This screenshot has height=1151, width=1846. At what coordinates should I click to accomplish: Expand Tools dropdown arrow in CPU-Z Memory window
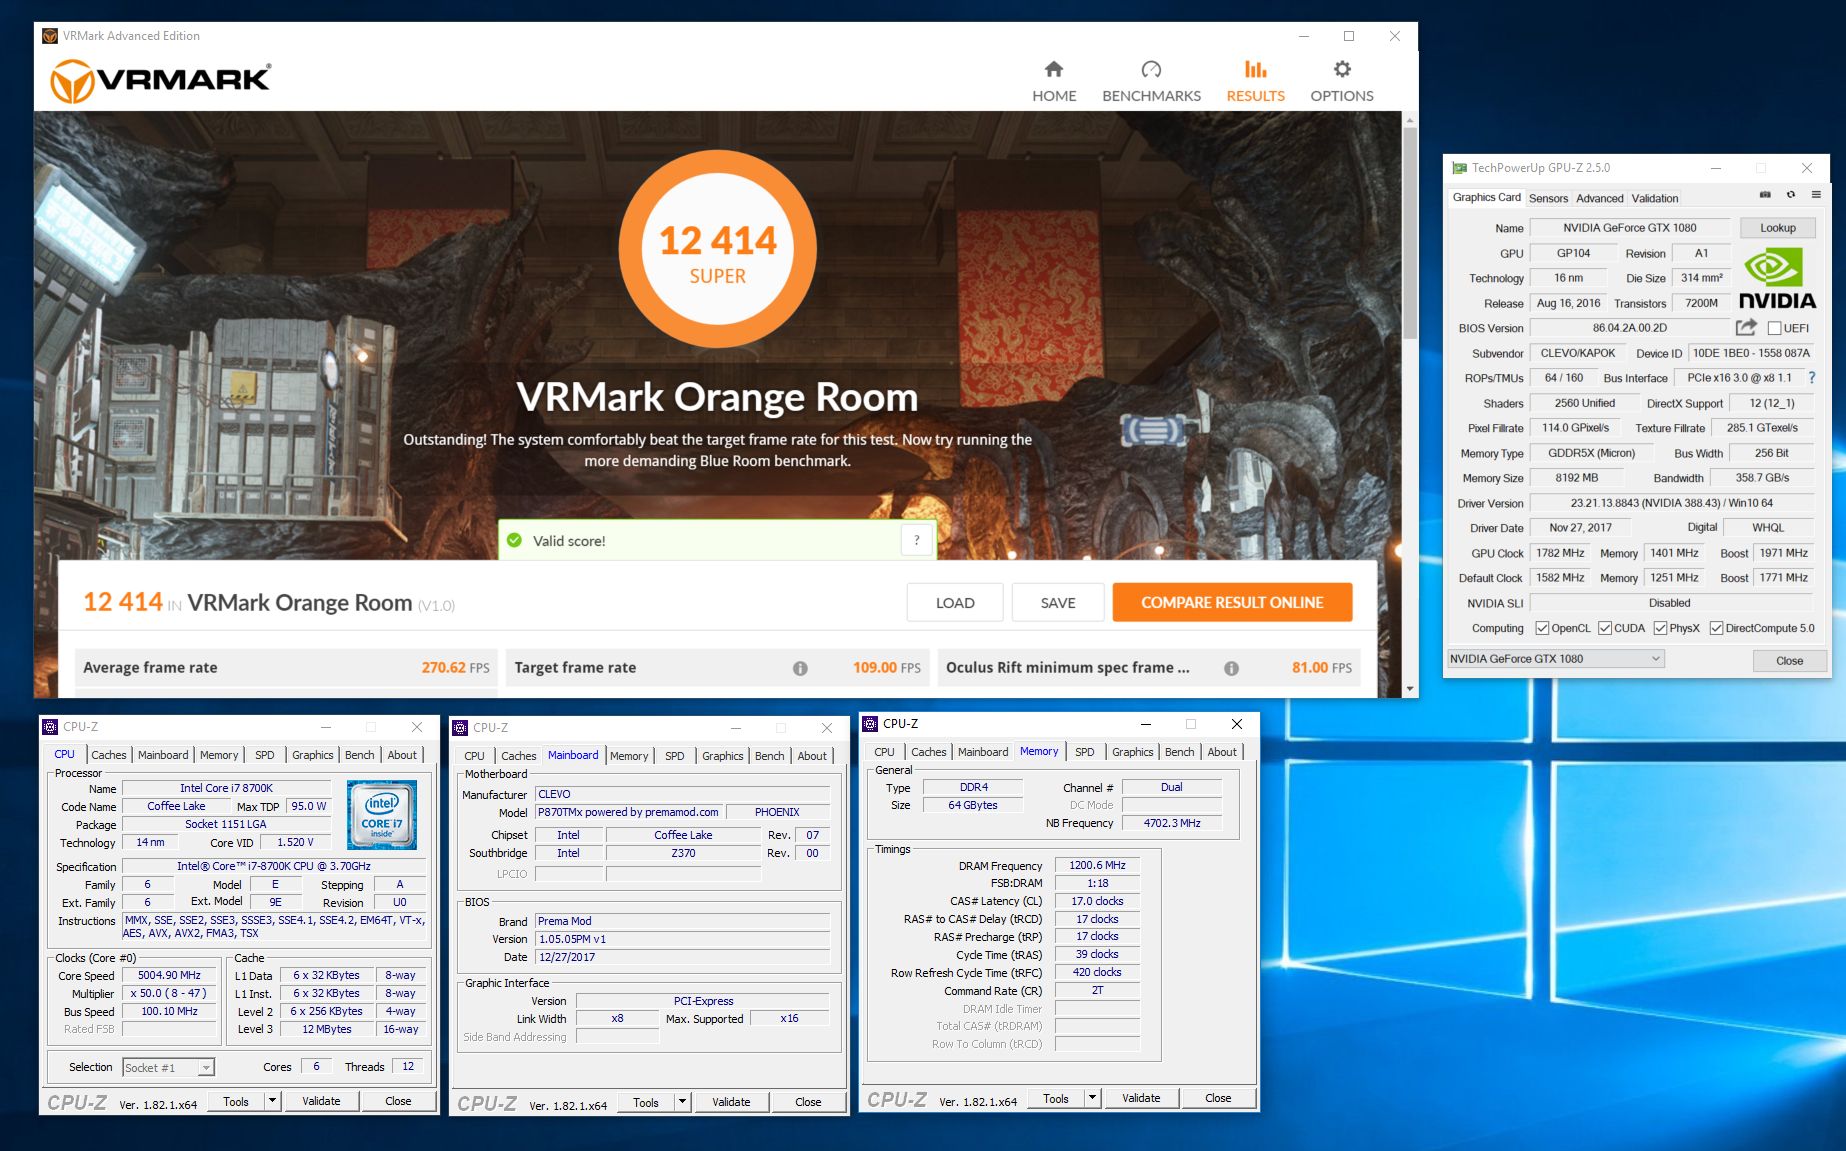tap(1092, 1098)
